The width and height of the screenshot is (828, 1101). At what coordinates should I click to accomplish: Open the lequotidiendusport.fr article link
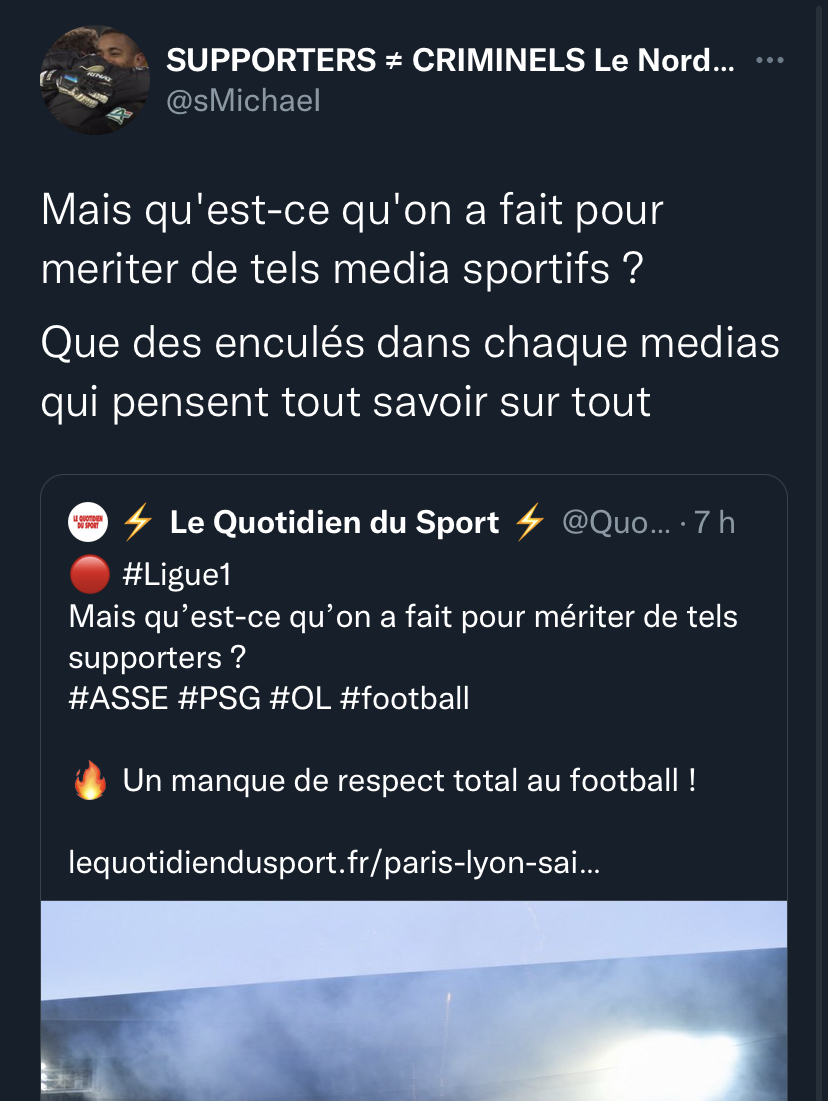click(x=334, y=862)
